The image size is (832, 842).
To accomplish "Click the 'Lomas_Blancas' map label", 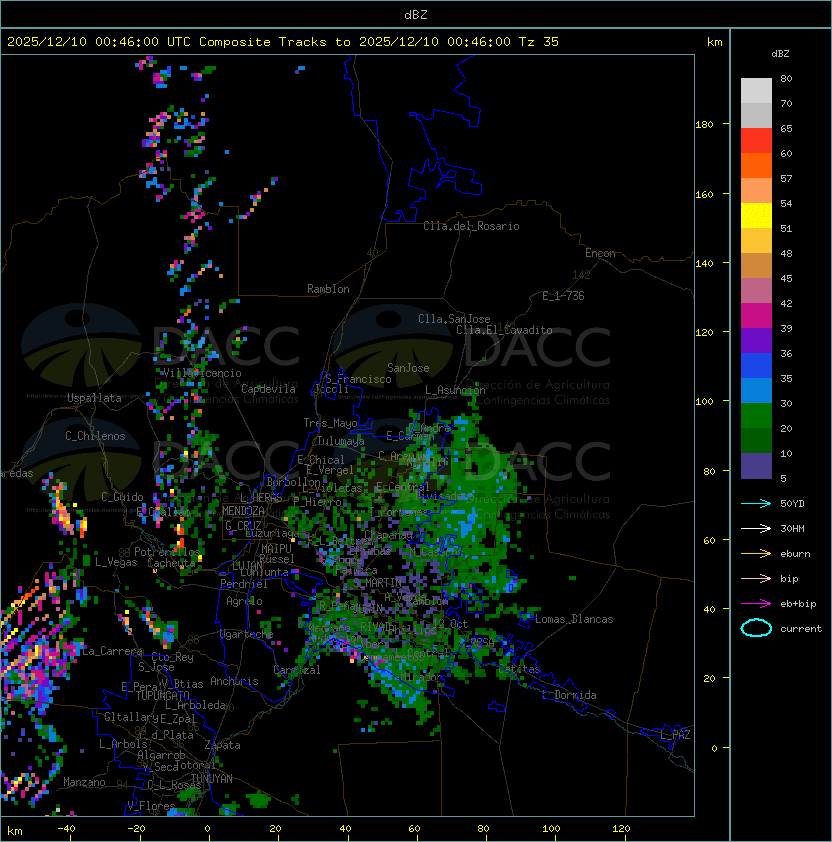I will click(574, 619).
